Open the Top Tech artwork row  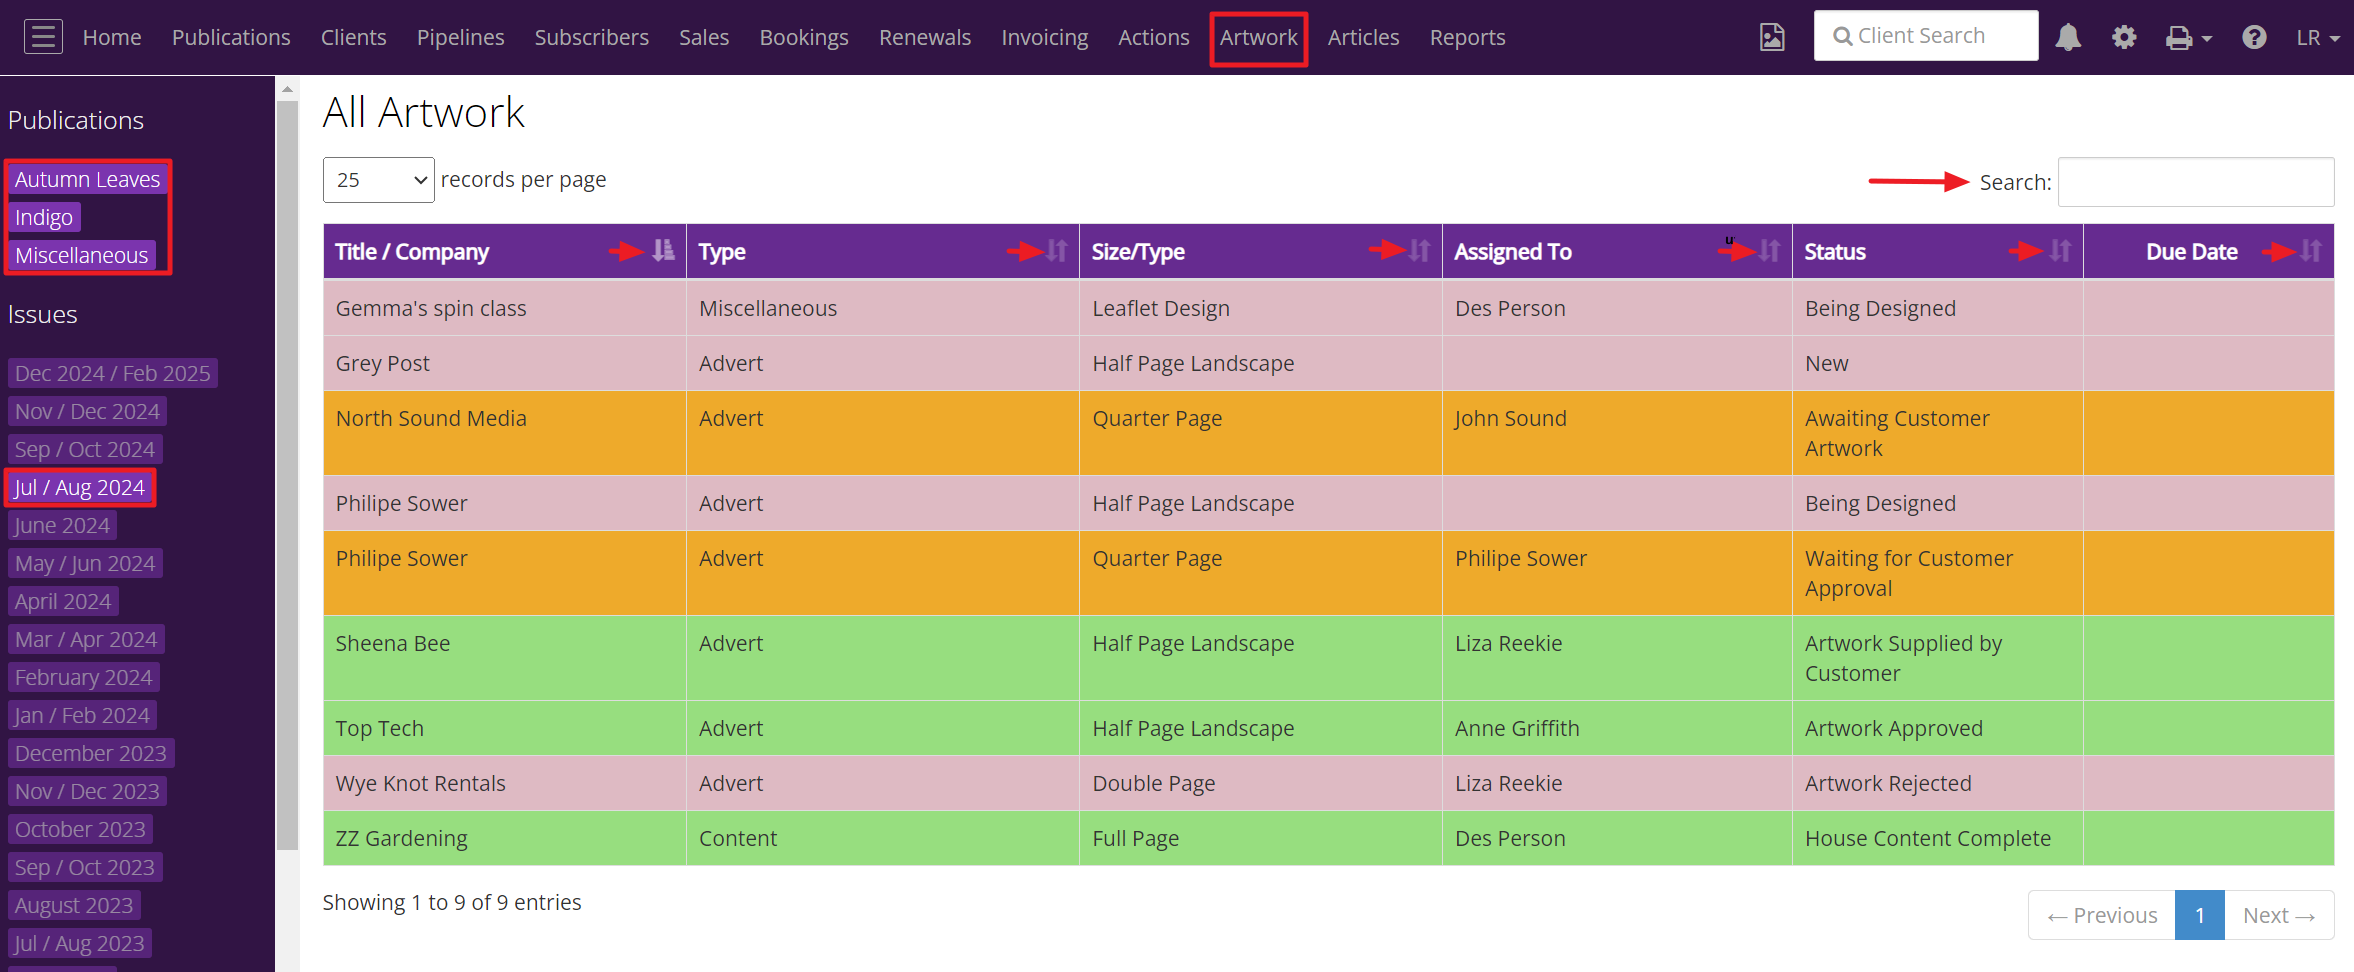tap(1328, 728)
